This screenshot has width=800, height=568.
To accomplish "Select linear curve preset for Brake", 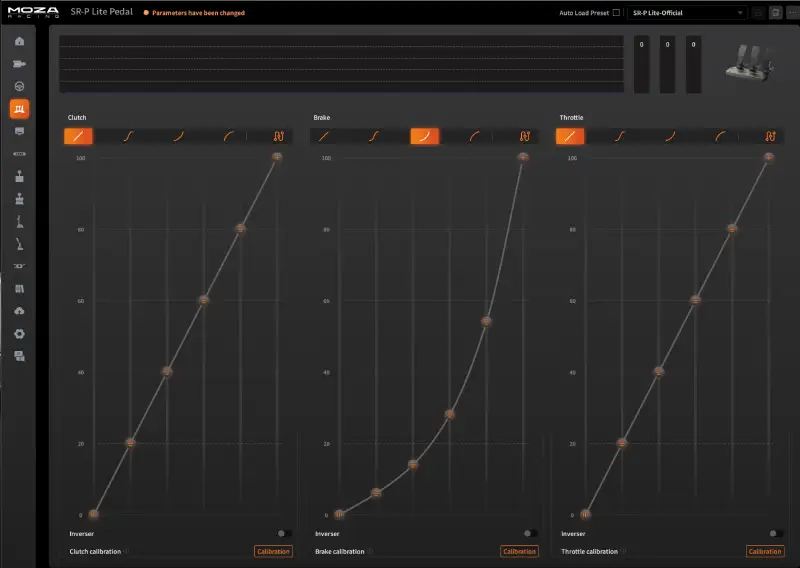I will pos(325,136).
